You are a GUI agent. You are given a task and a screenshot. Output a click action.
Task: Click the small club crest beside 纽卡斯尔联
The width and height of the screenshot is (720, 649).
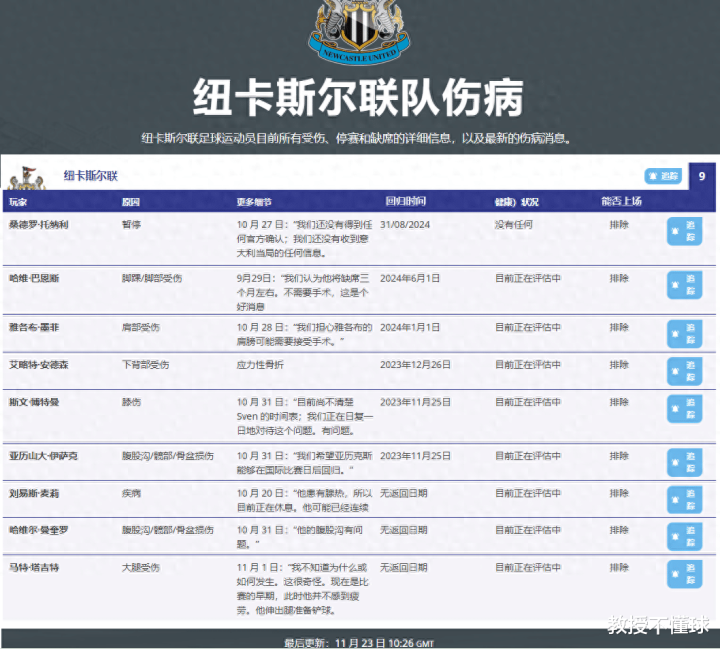click(x=27, y=178)
